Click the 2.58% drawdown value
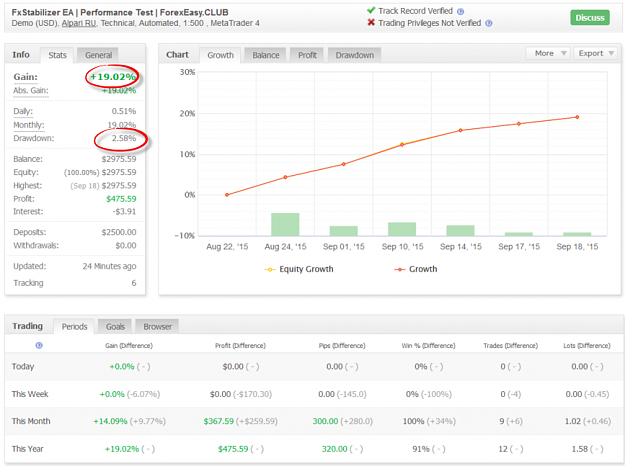Viewport: 625px width, 466px height. click(124, 138)
